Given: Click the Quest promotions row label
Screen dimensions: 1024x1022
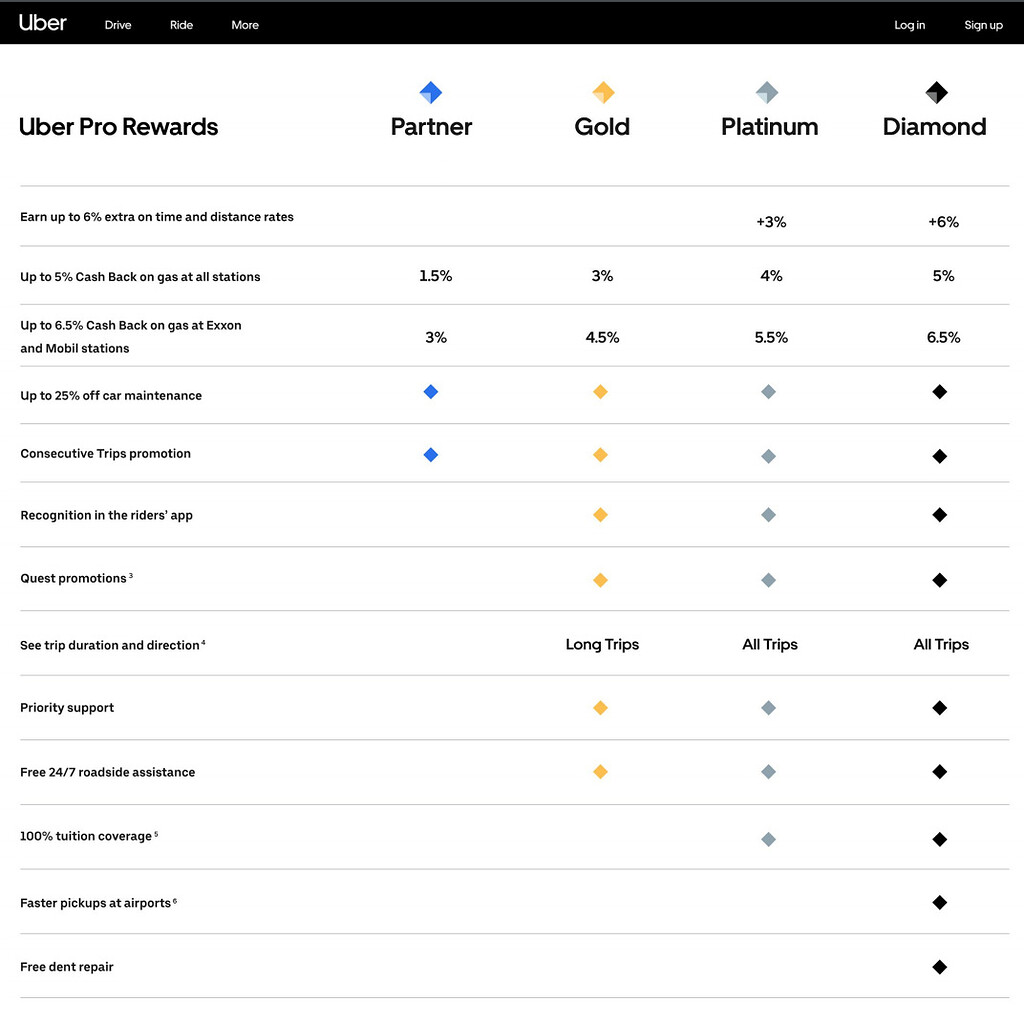Looking at the screenshot, I should click(x=74, y=579).
